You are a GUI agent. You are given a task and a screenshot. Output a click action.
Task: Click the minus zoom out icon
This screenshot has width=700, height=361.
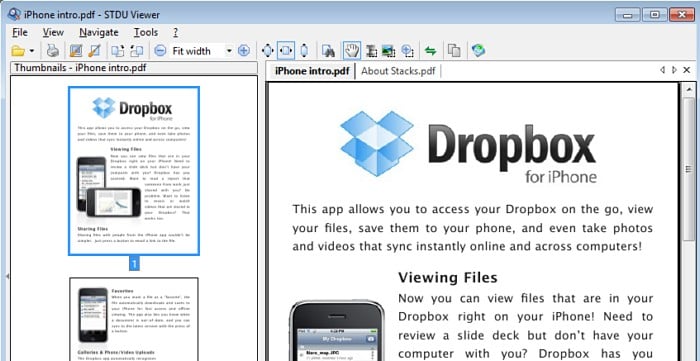pyautogui.click(x=160, y=51)
